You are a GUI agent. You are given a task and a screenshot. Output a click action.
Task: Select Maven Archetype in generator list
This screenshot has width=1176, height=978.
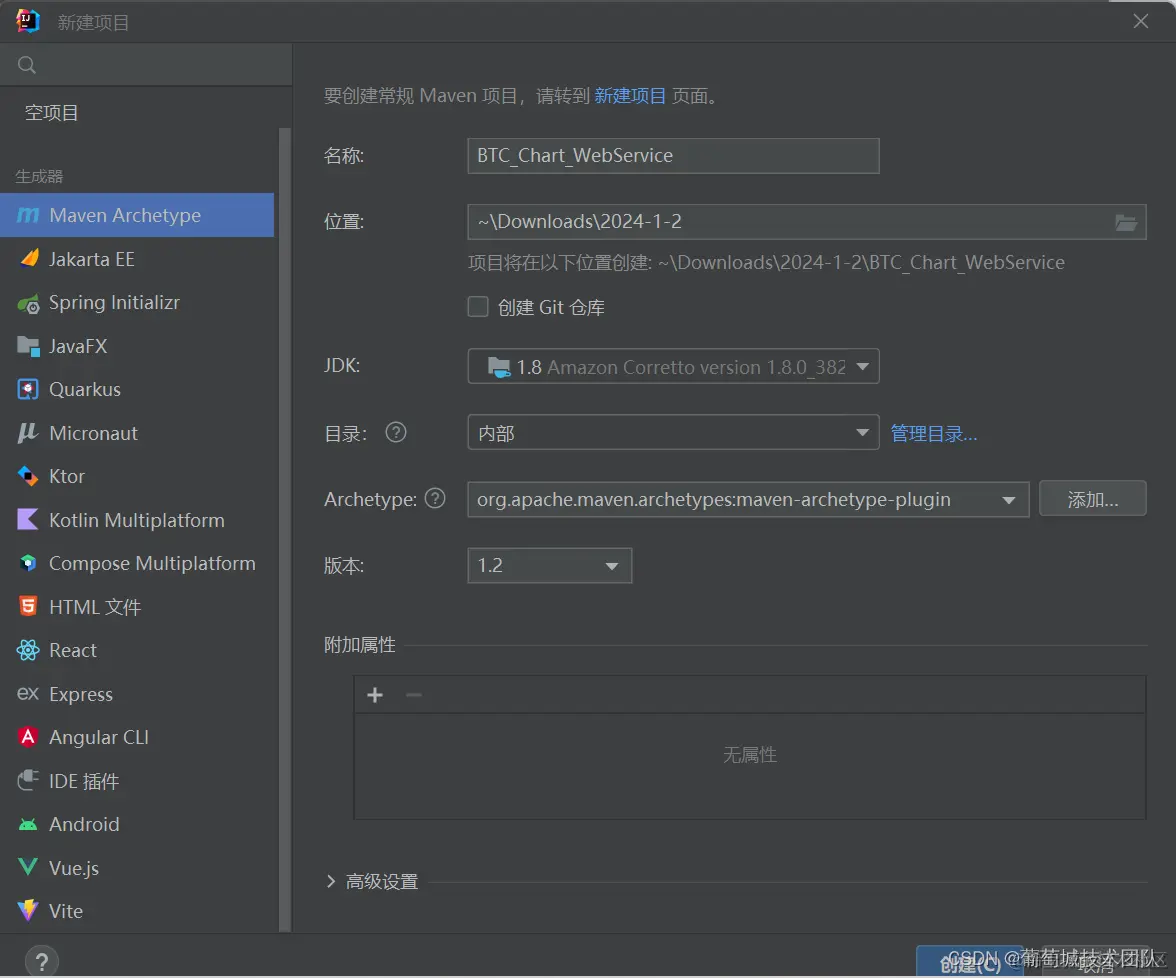pos(137,215)
